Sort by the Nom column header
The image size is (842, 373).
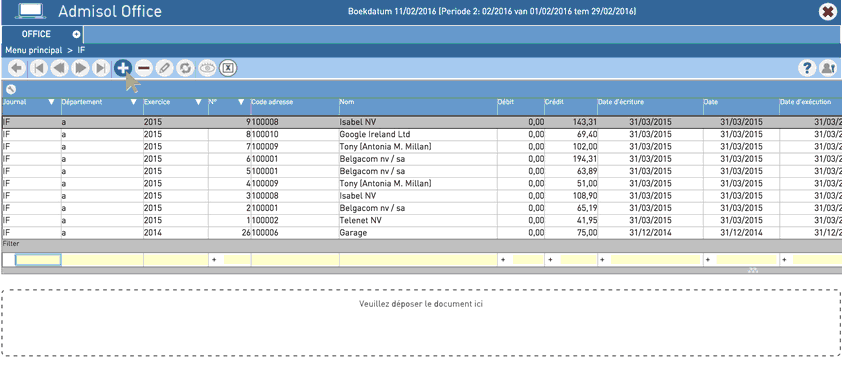coord(418,106)
